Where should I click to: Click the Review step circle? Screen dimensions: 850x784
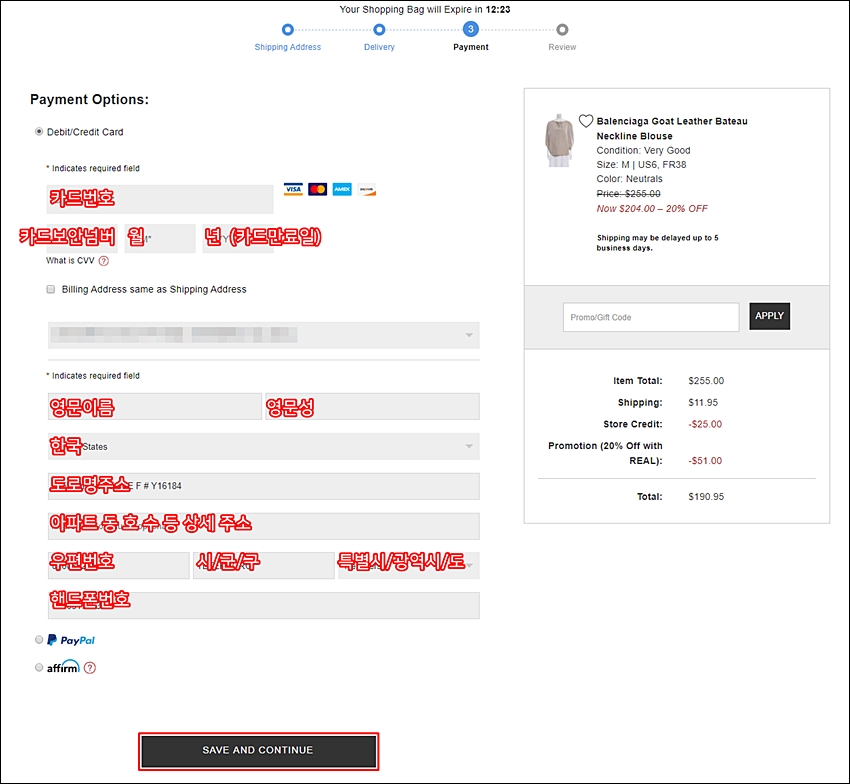click(562, 29)
